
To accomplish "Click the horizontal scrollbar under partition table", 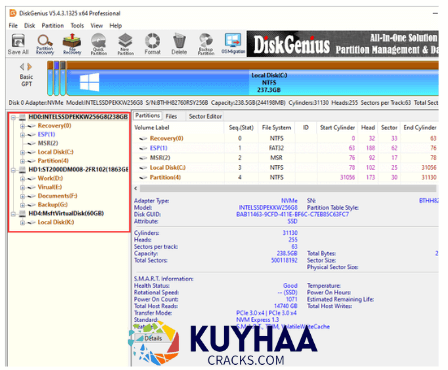I will click(x=288, y=189).
